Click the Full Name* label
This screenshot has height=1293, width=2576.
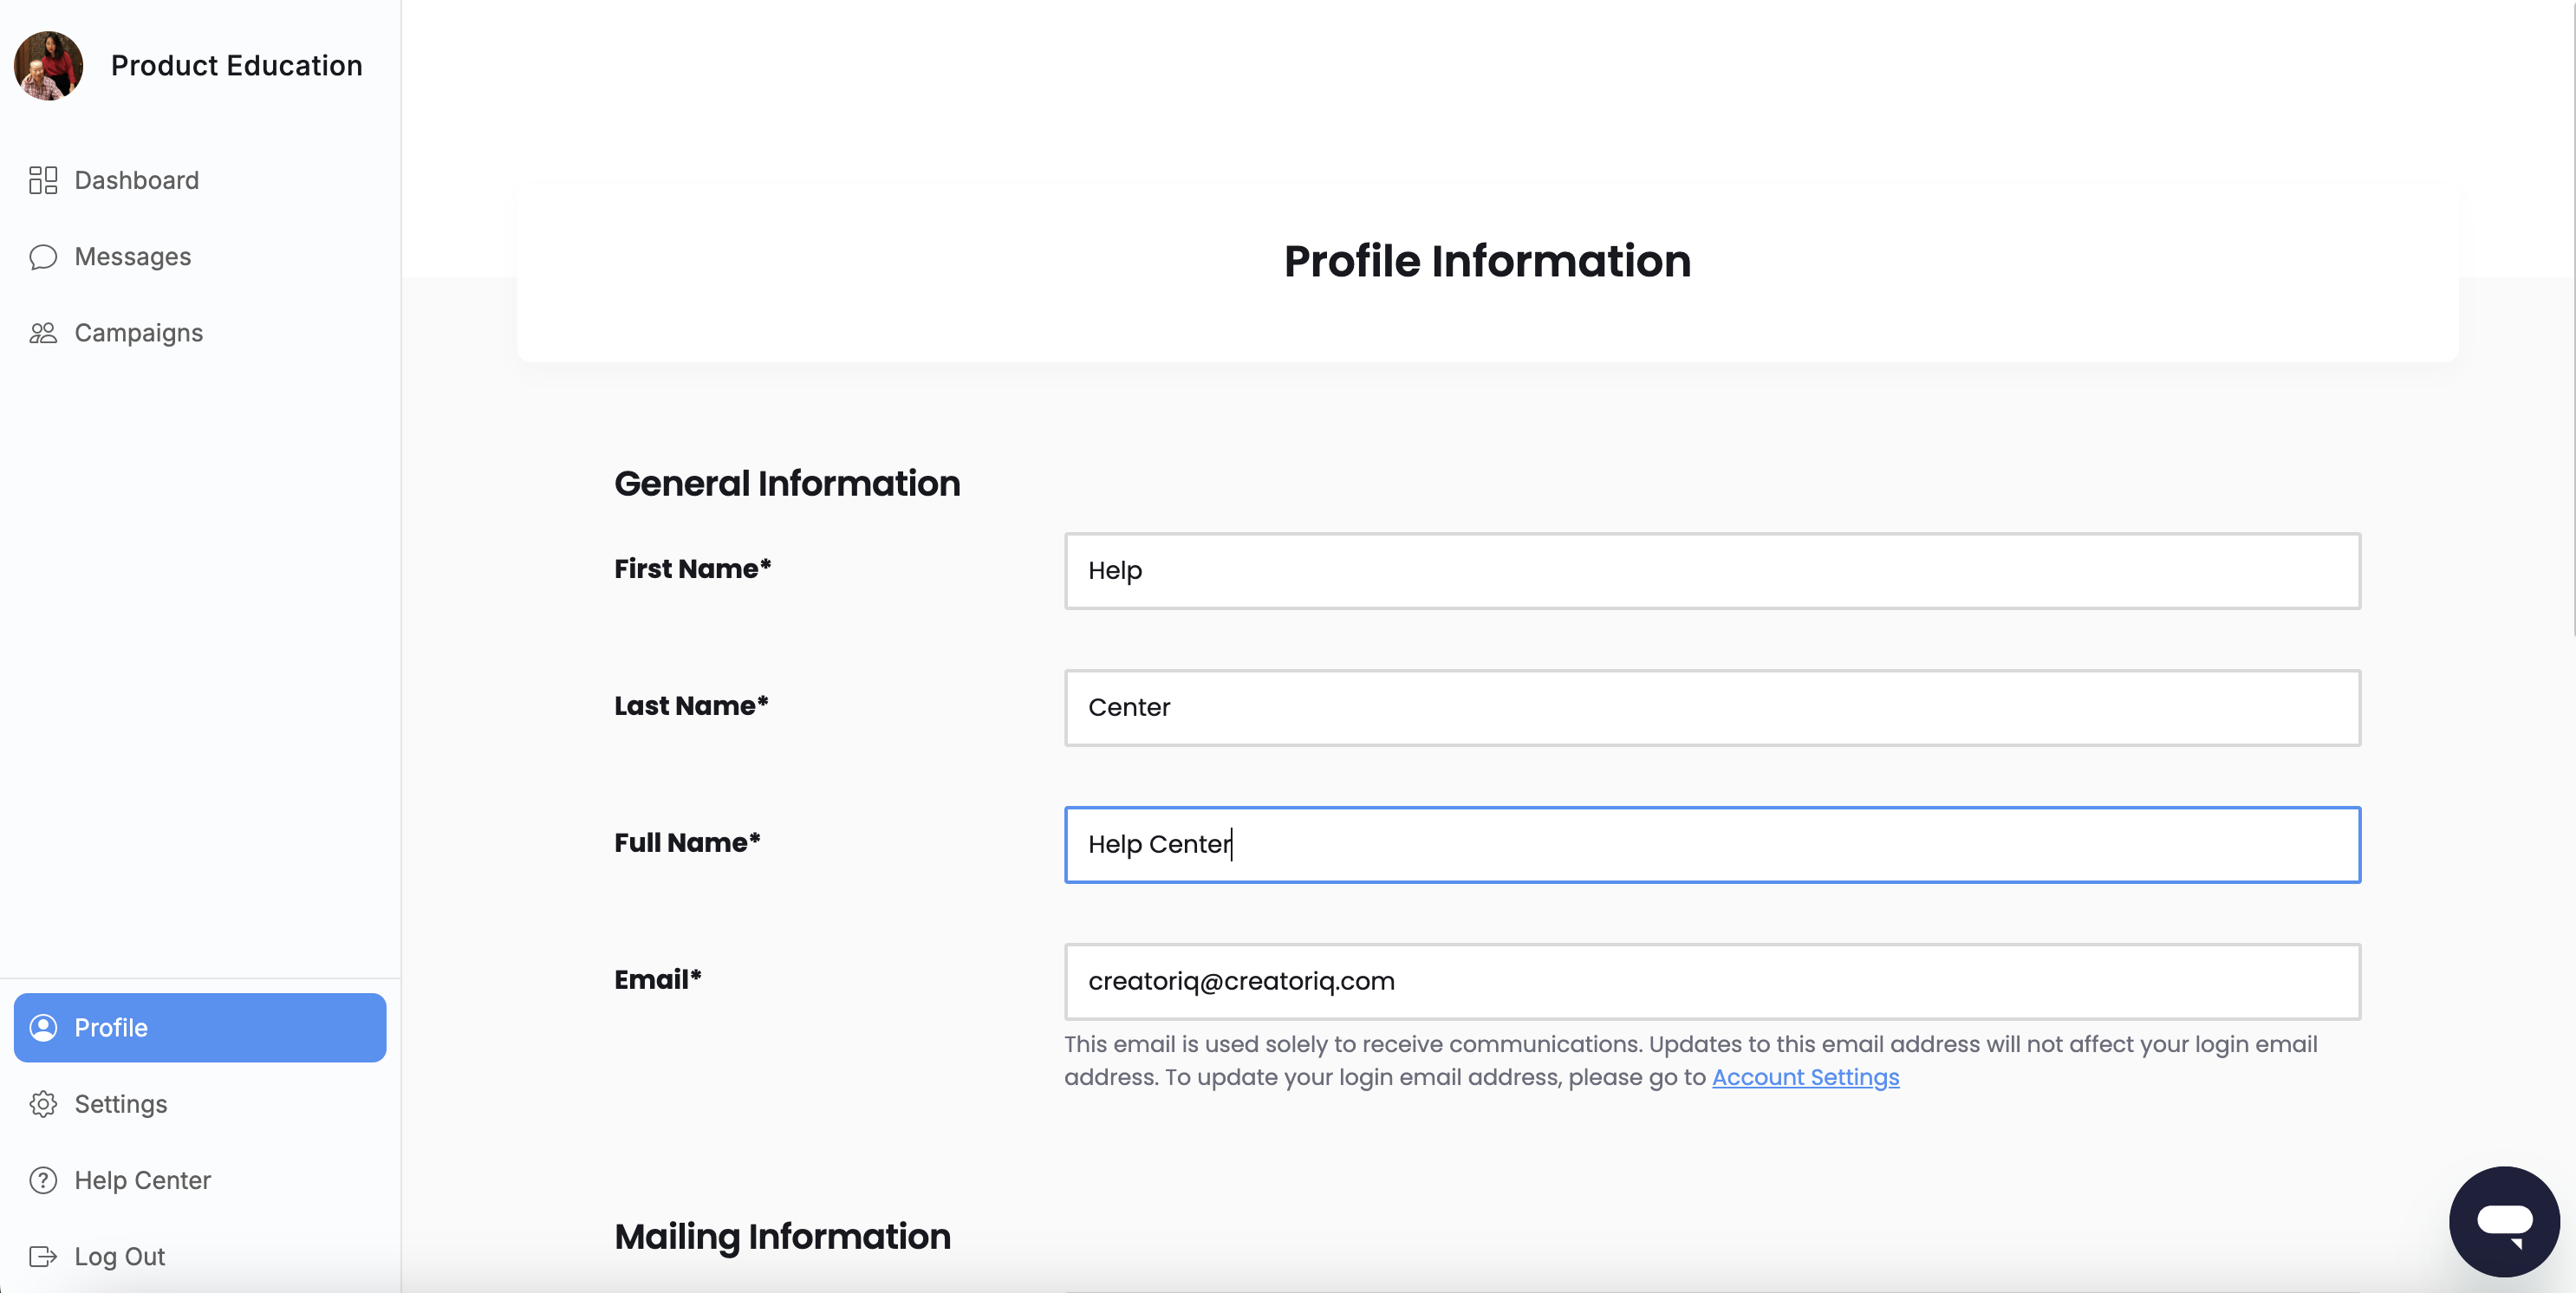(688, 843)
